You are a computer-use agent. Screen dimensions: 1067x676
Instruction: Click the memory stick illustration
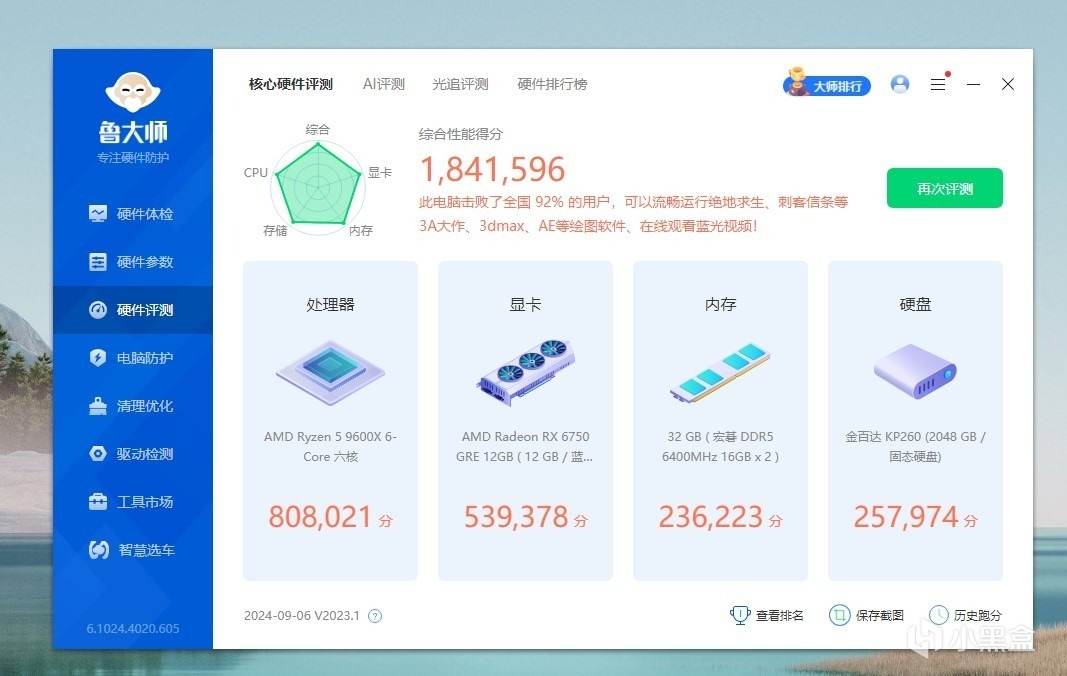[720, 372]
